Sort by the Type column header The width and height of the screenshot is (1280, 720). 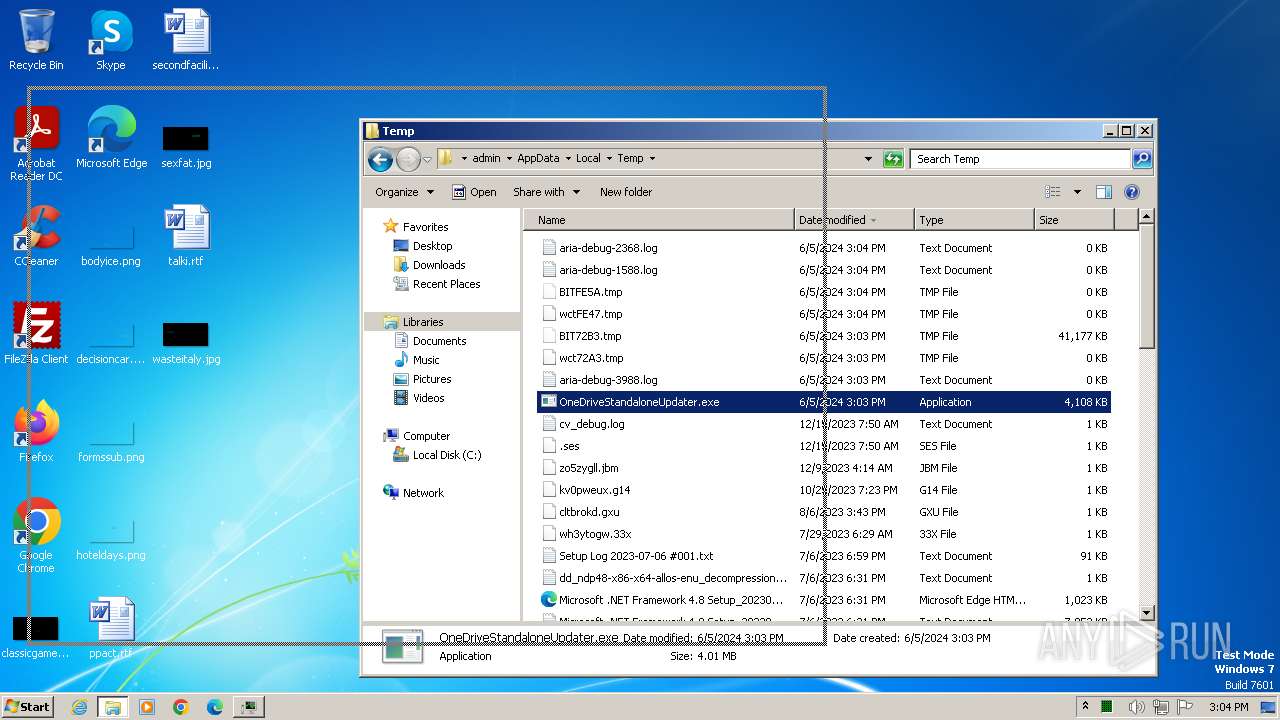tap(974, 220)
